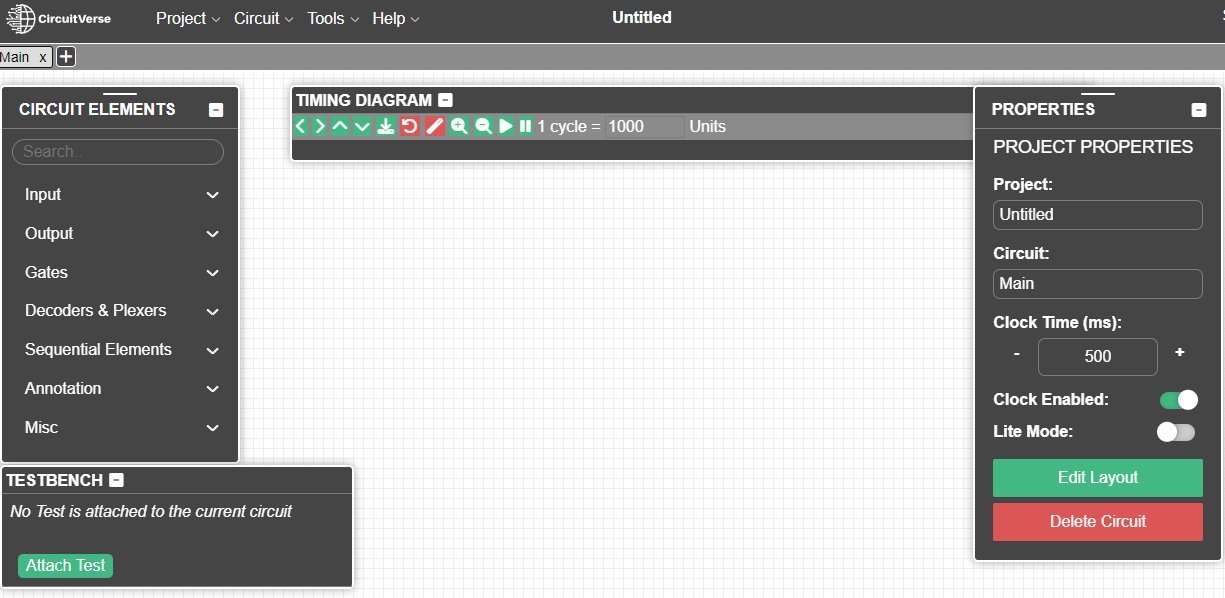The image size is (1225, 598).
Task: Click the timing diagram download icon
Action: tap(385, 126)
